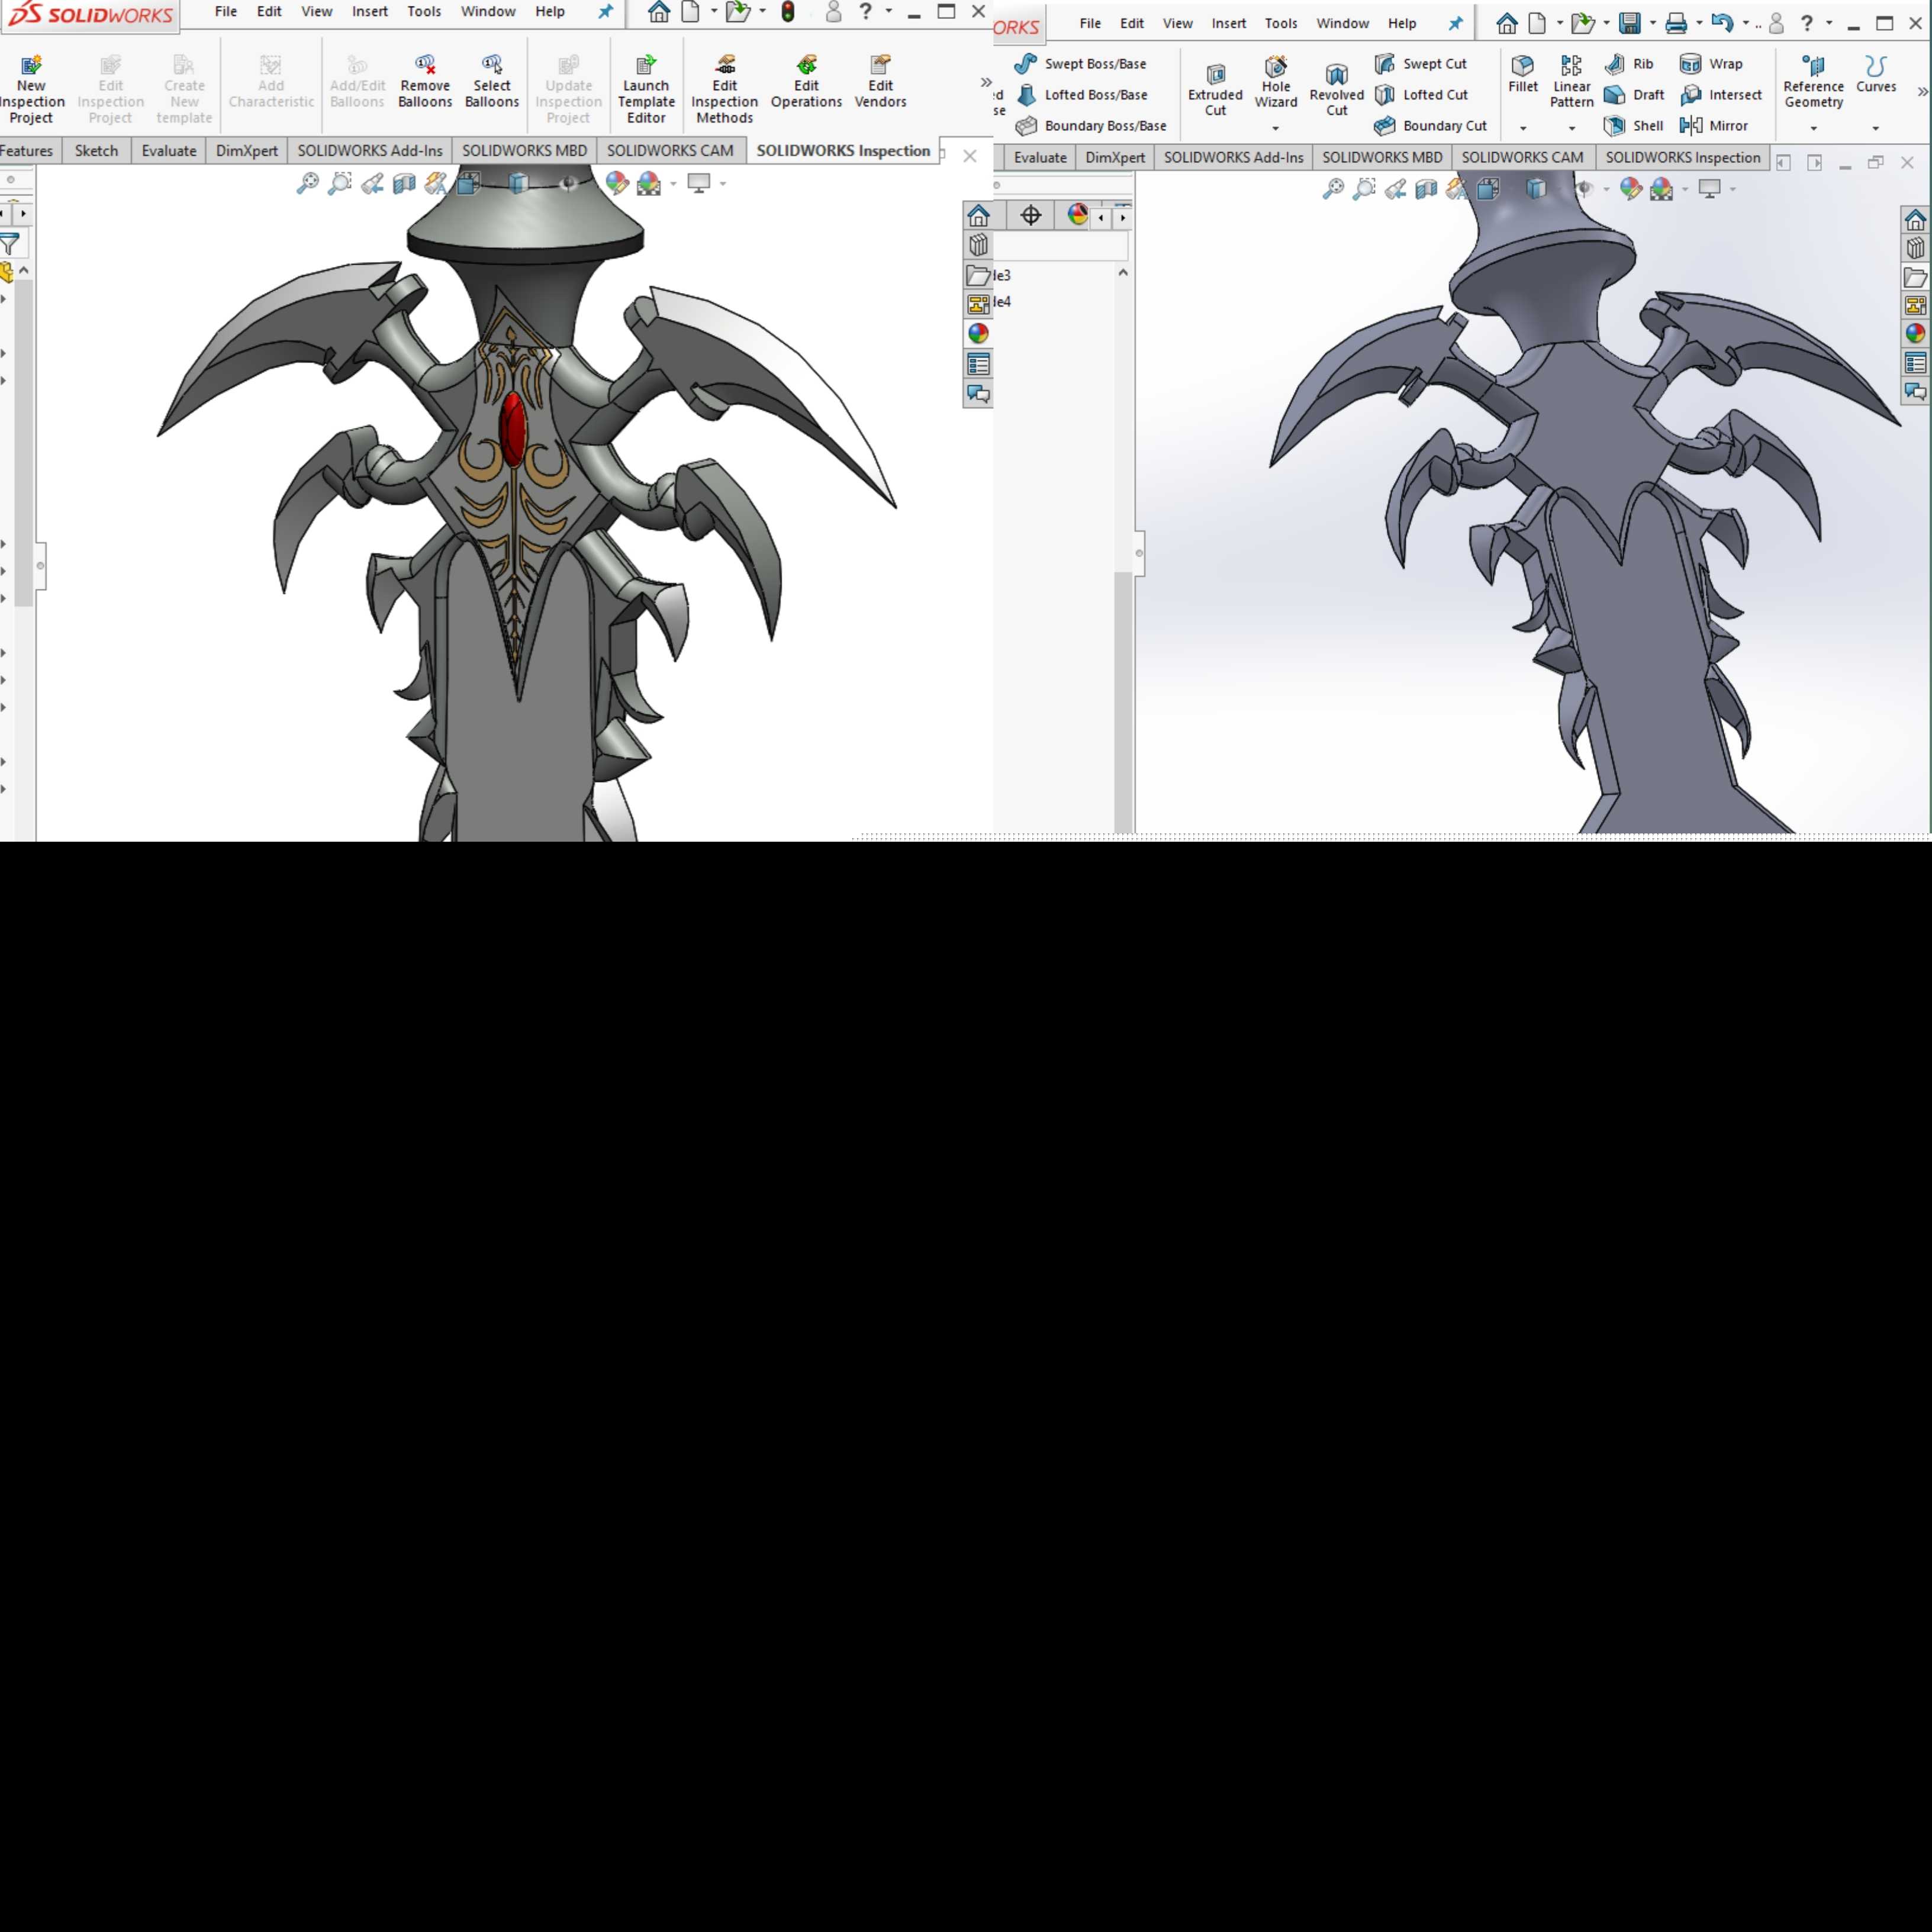This screenshot has width=1932, height=1932.
Task: Open the Fillet dropdown arrow
Action: coord(1523,128)
